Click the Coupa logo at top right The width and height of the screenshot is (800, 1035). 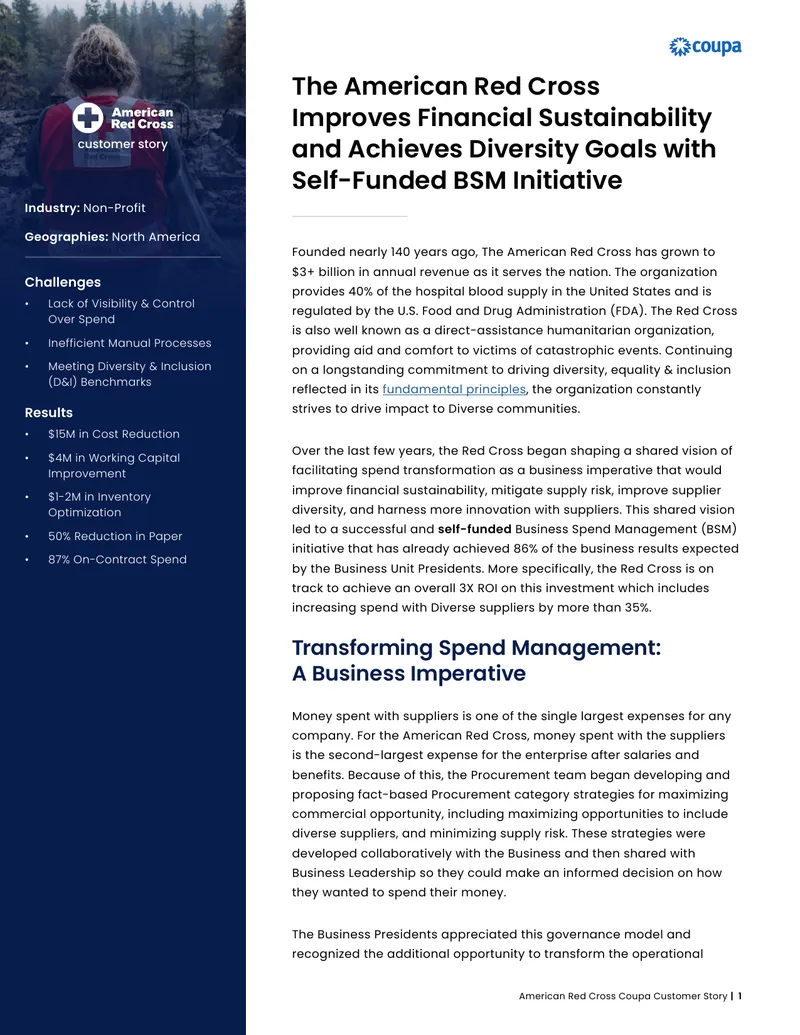705,47
